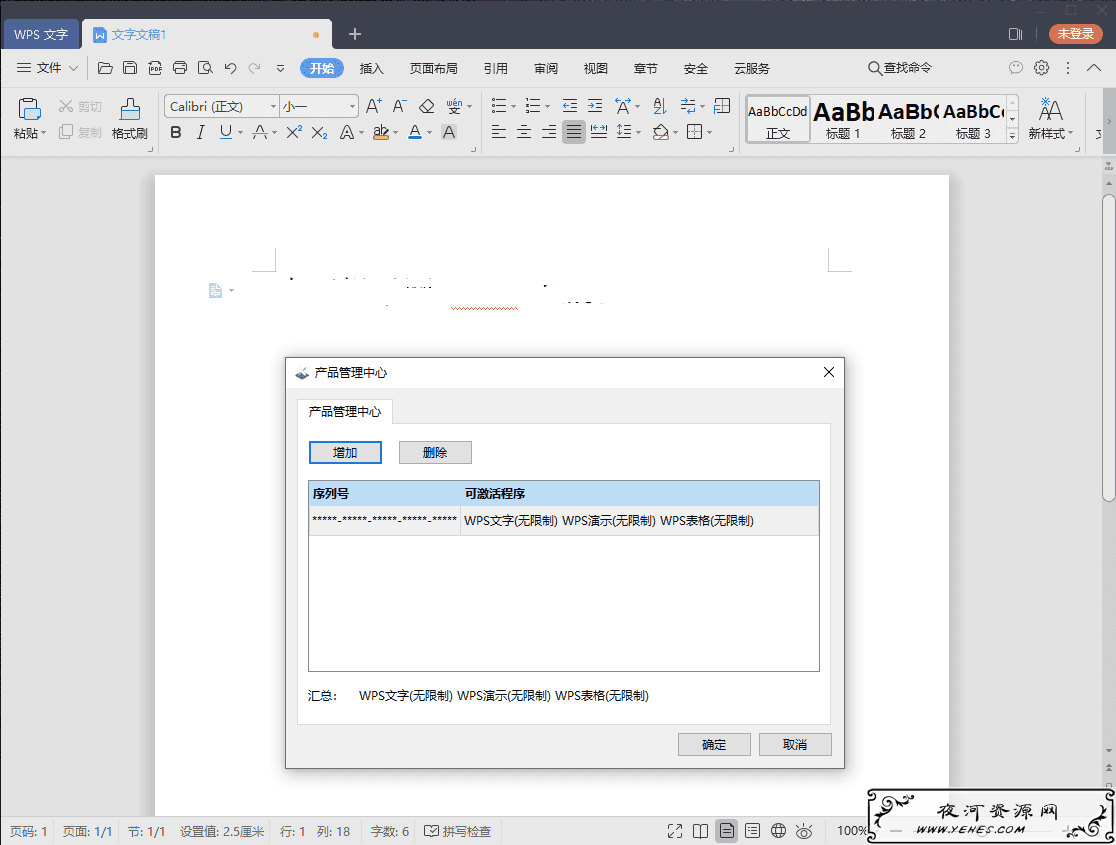Export to PDF via the toolbar icon
The width and height of the screenshot is (1116, 845).
[154, 68]
